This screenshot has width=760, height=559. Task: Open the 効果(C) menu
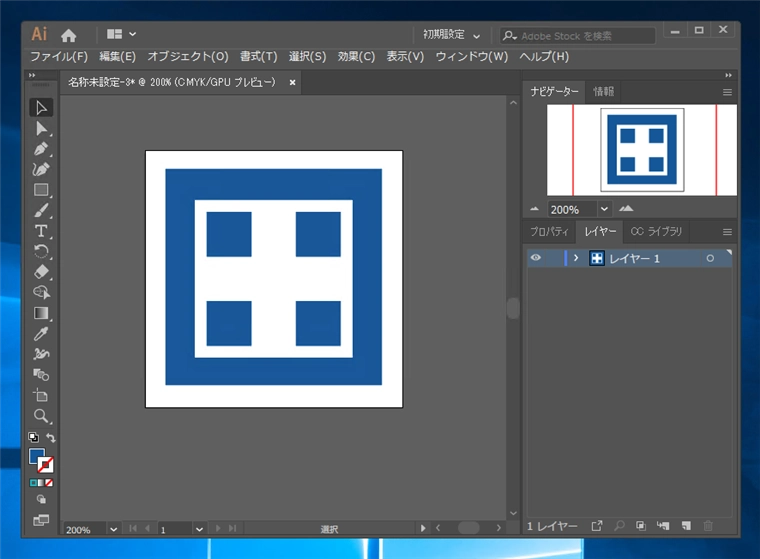coord(356,57)
